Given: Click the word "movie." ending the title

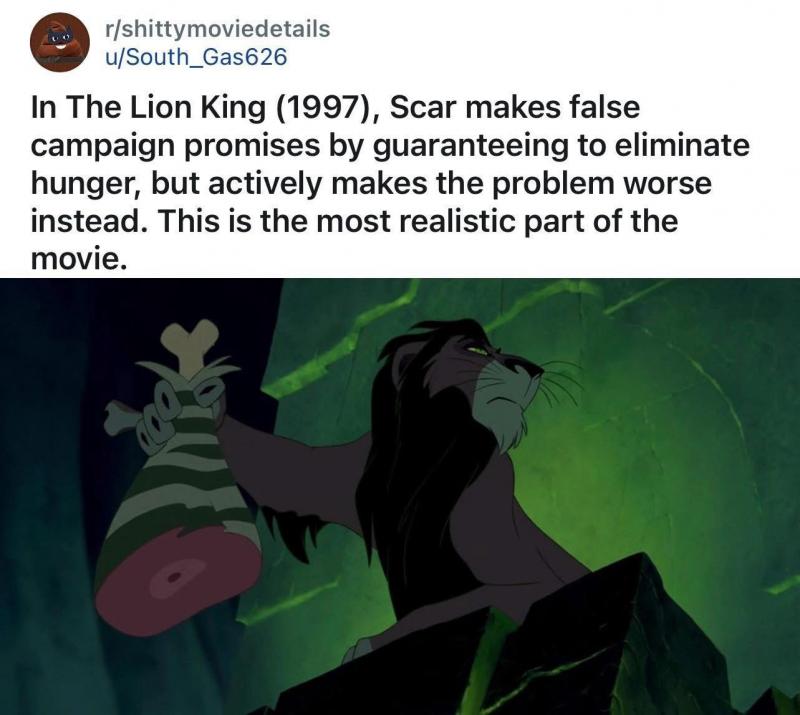Looking at the screenshot, I should tap(78, 259).
